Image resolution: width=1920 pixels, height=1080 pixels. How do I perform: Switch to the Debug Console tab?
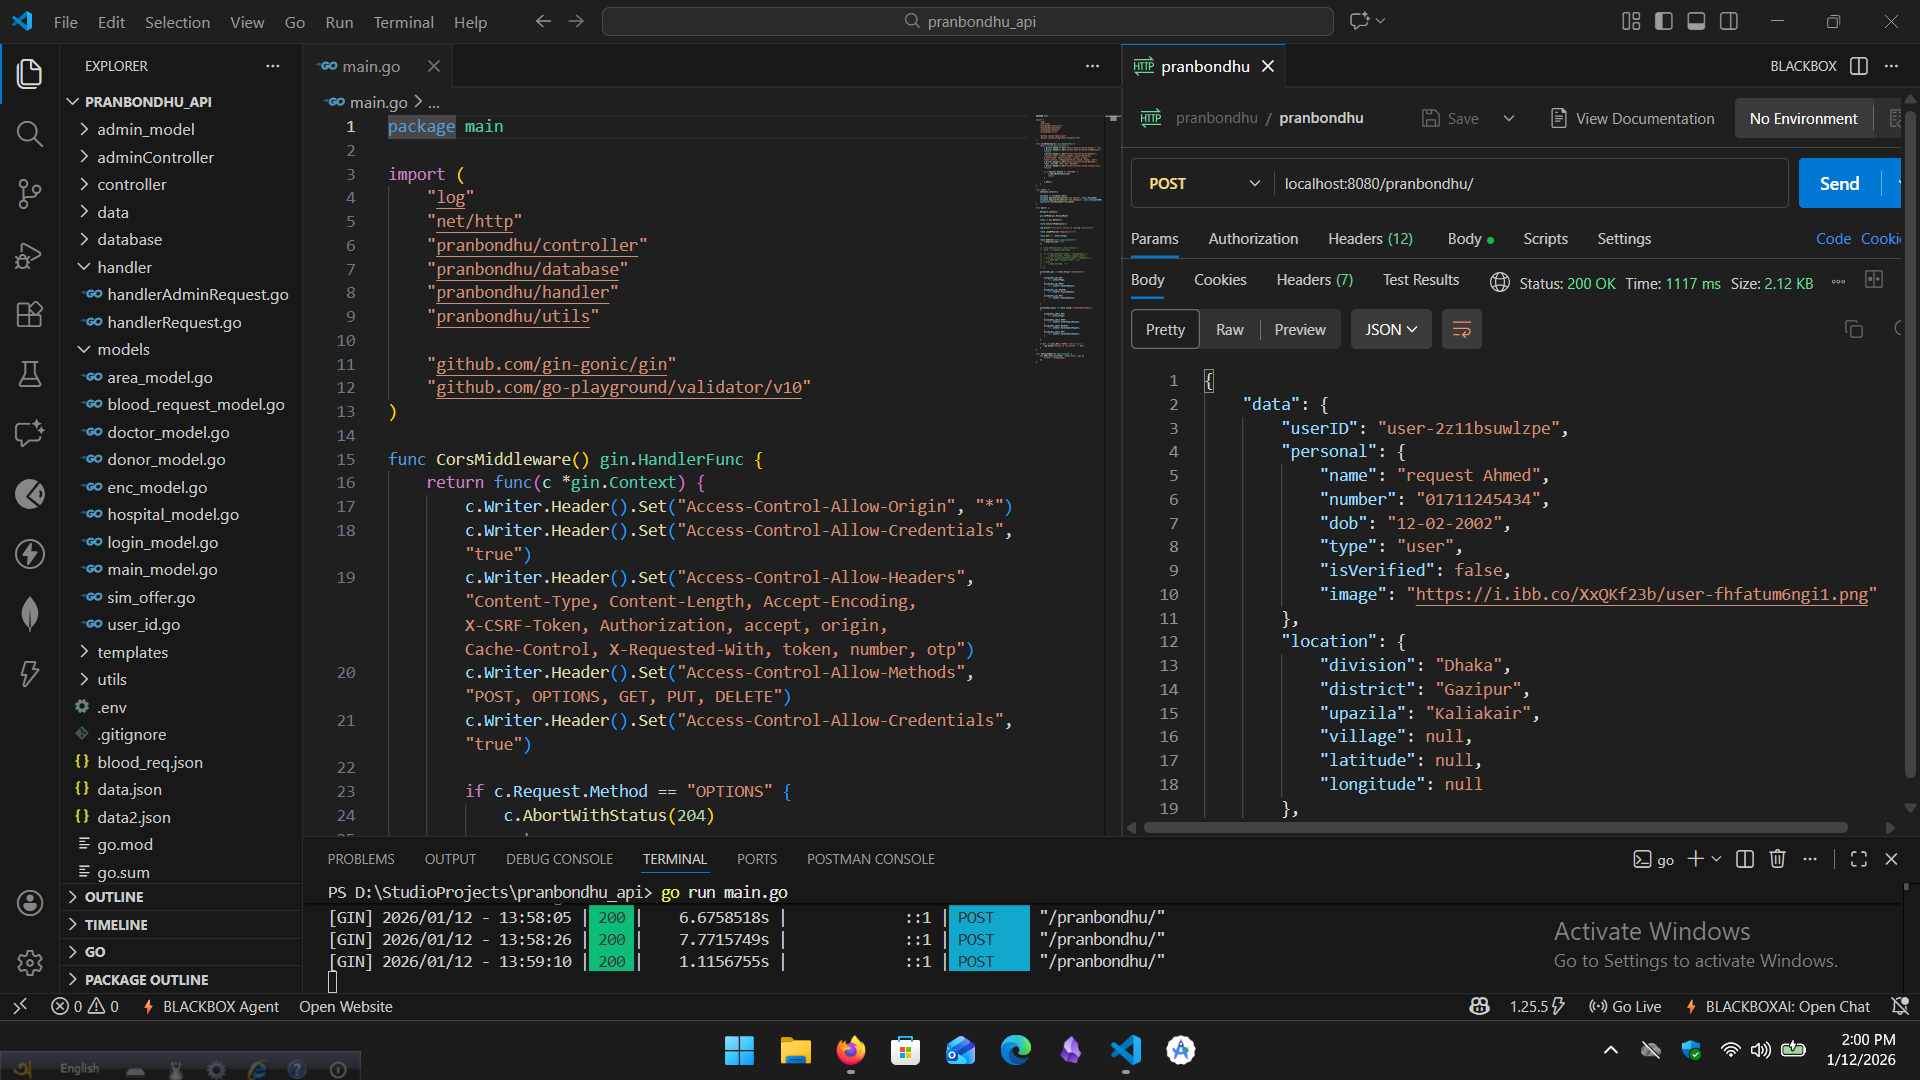click(559, 859)
